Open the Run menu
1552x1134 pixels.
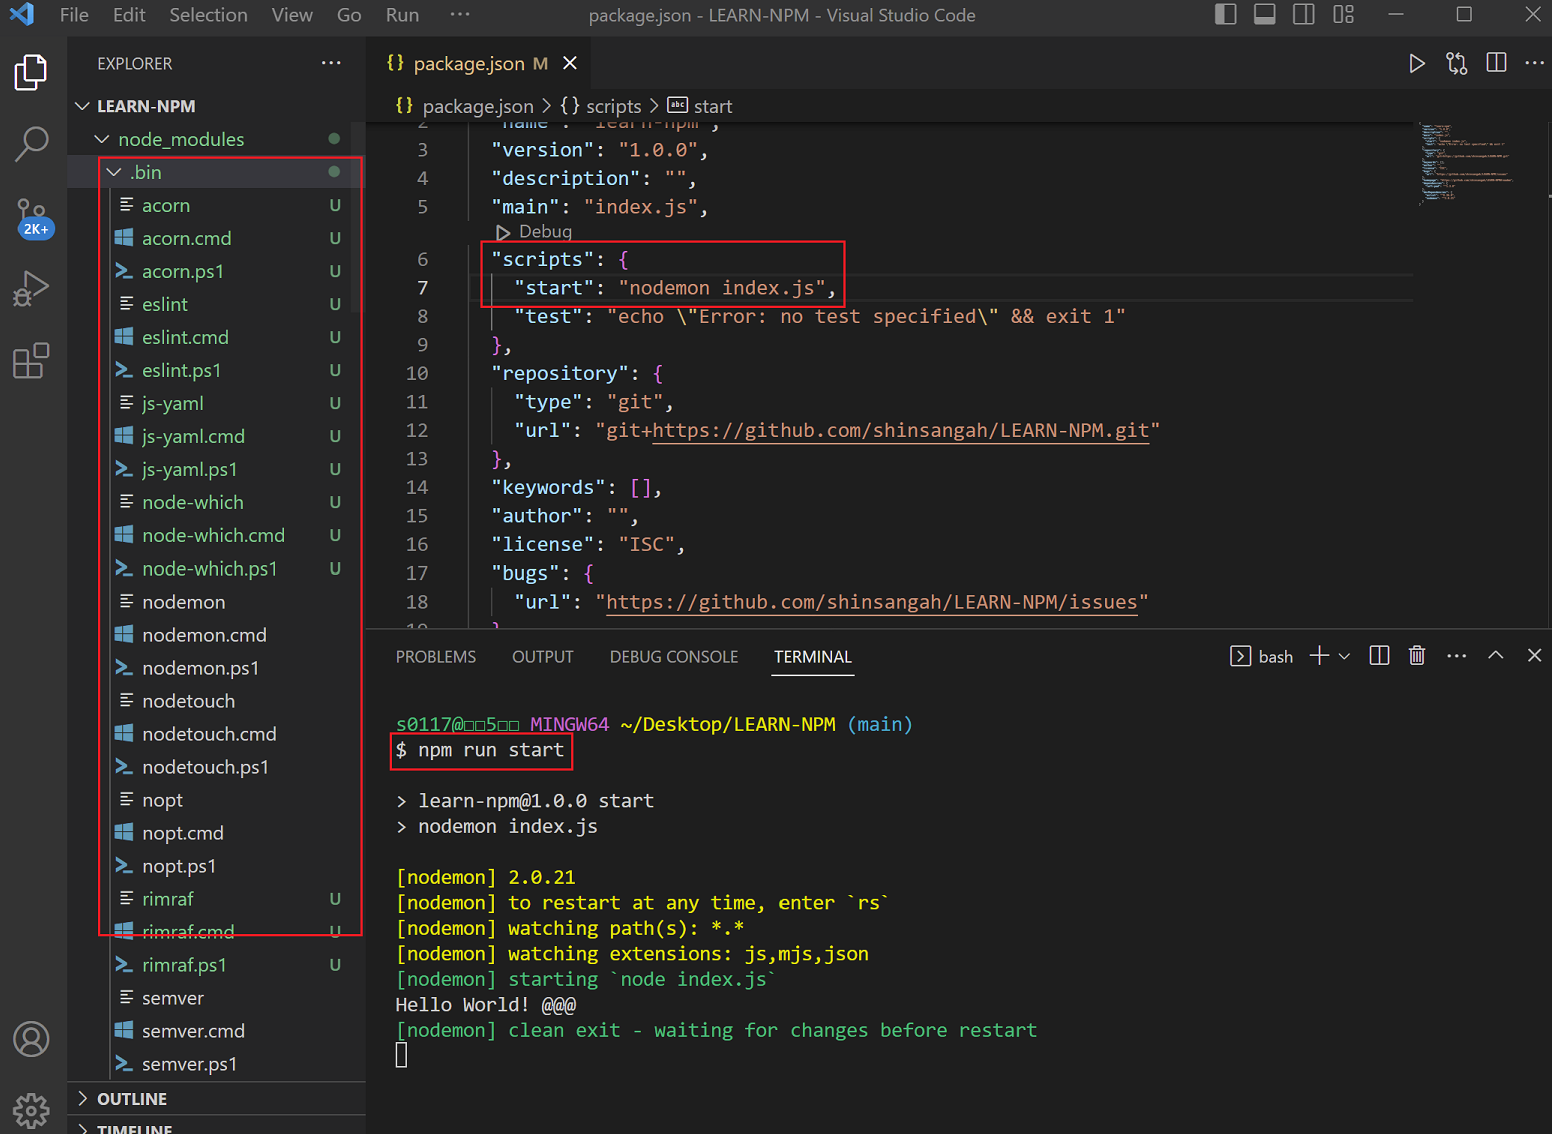tap(402, 15)
